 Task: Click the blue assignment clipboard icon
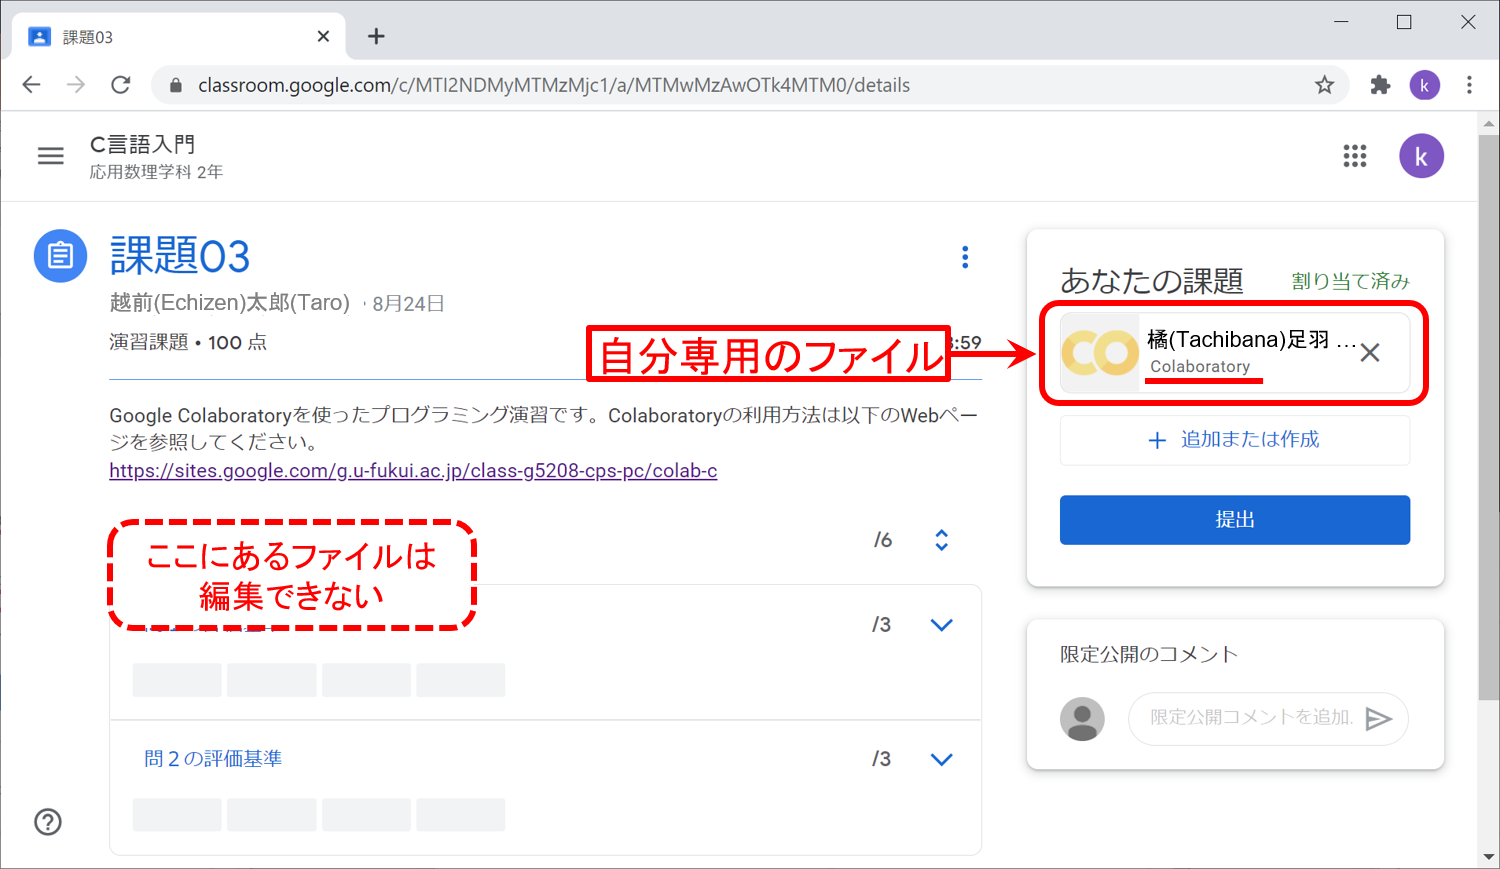click(60, 256)
